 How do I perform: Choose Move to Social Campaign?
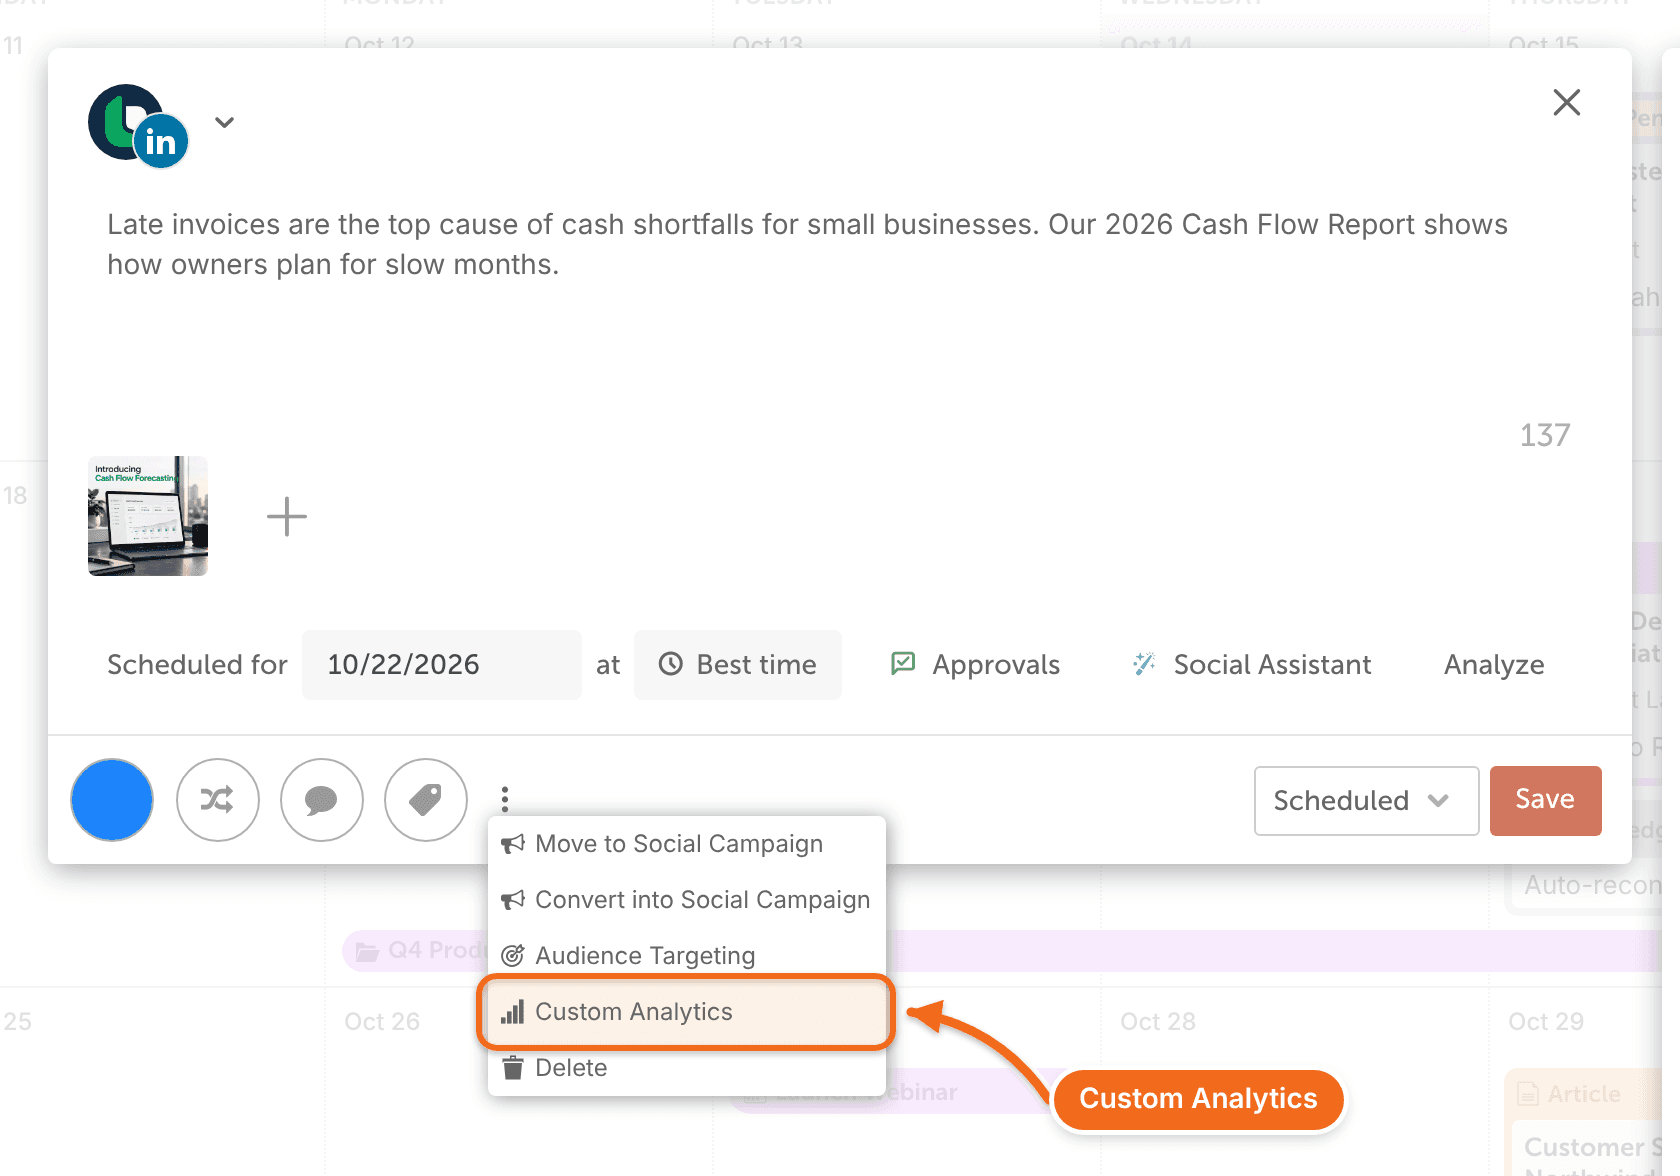686,844
